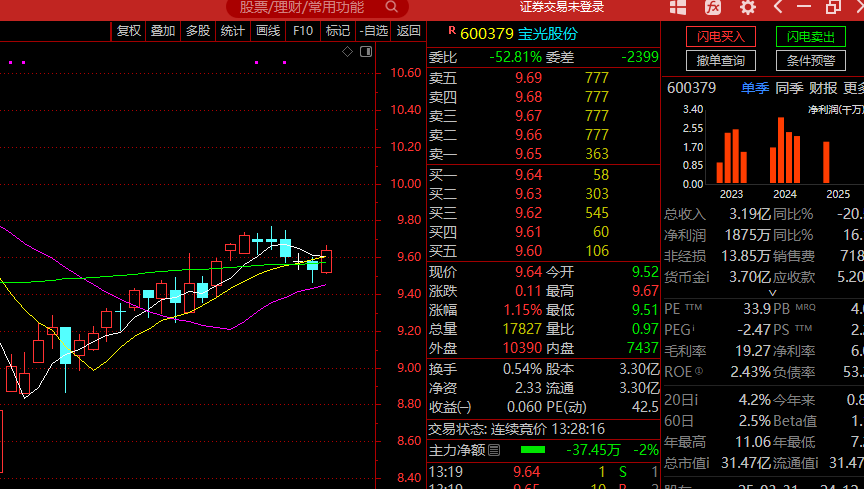Open the 财报 tab
This screenshot has height=489, width=864.
coord(823,88)
